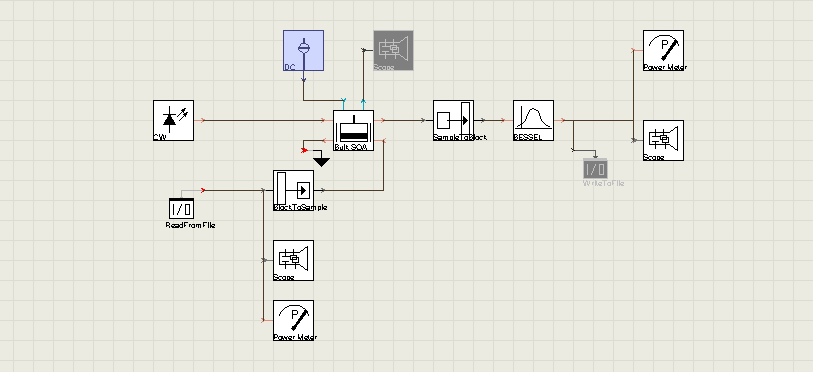This screenshot has height=372, width=813.
Task: Select the BlockToSample converter block
Action: (293, 190)
